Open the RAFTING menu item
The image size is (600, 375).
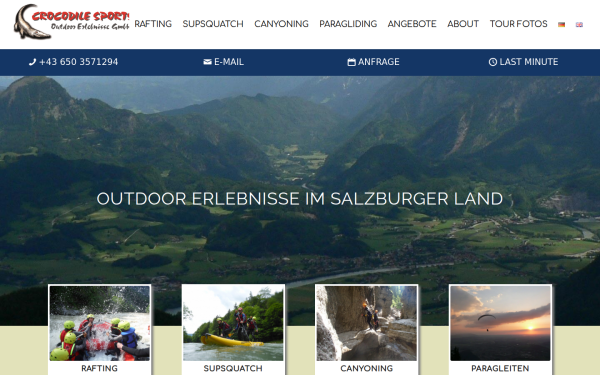pyautogui.click(x=153, y=24)
